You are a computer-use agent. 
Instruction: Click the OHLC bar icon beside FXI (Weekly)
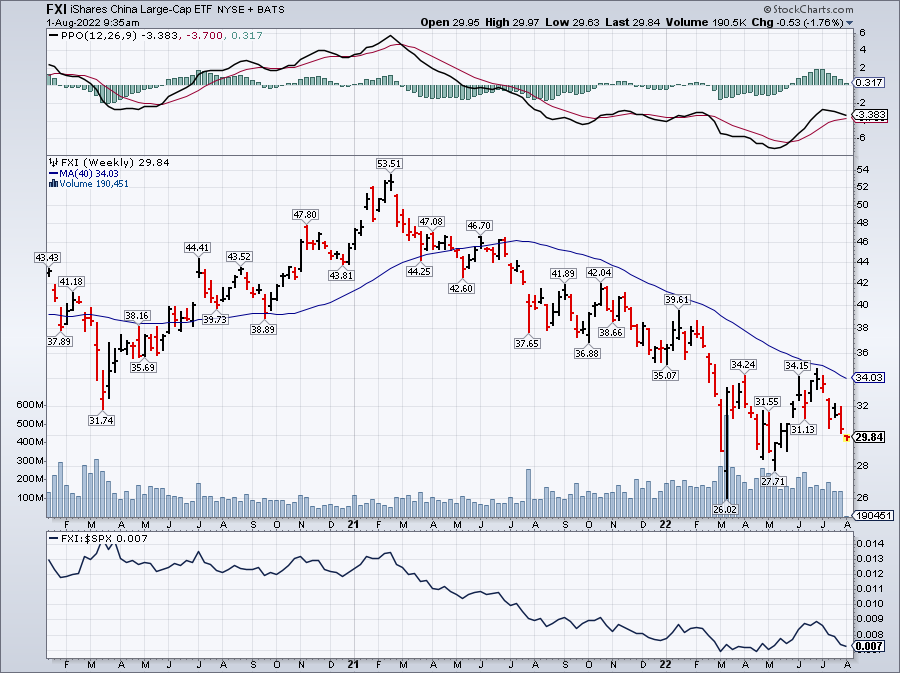[53, 162]
